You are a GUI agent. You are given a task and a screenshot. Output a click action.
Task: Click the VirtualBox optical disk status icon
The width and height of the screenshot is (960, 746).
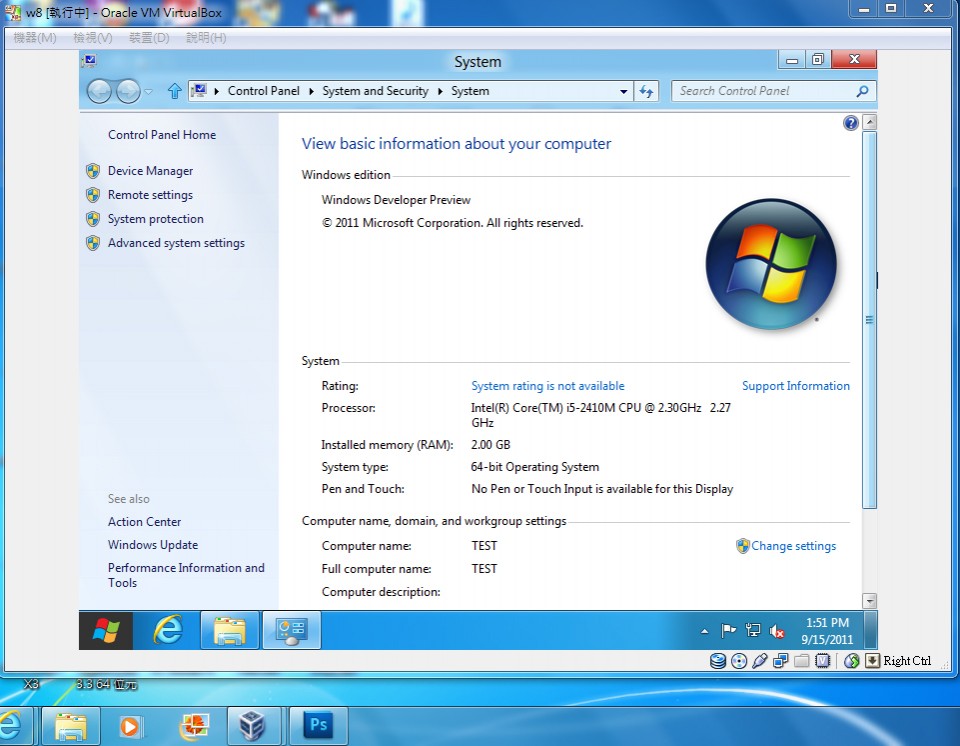739,660
